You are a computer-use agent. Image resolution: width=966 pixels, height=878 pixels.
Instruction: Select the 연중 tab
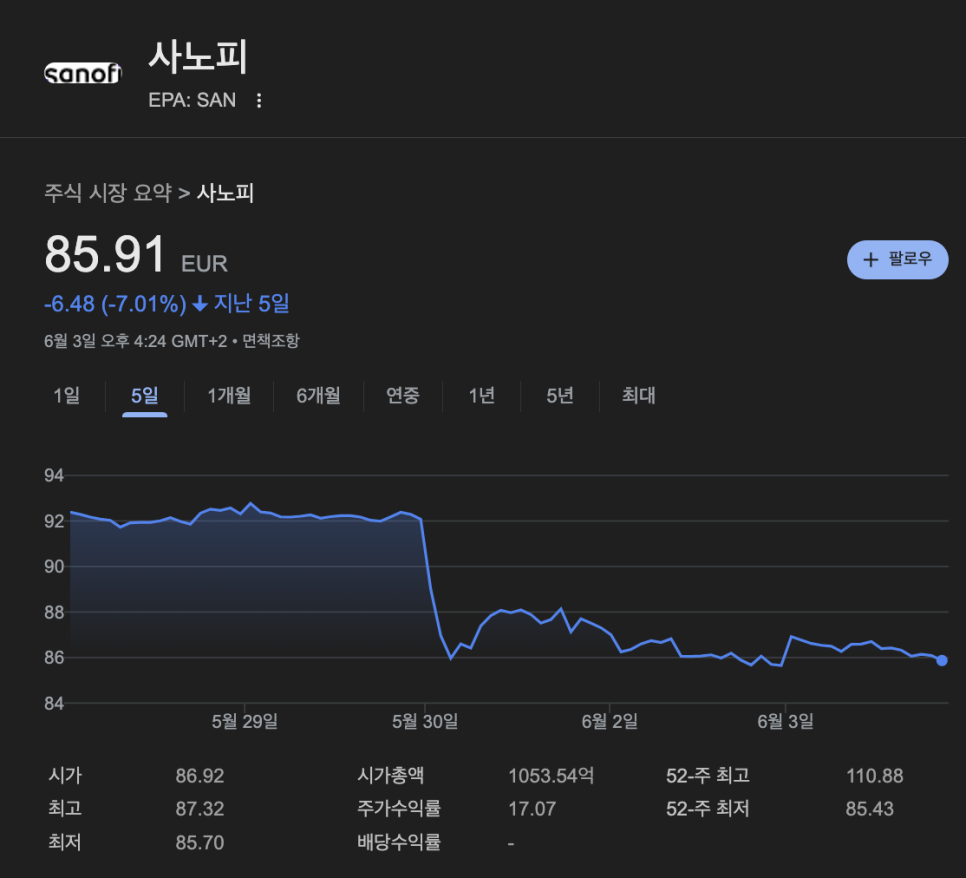point(403,396)
